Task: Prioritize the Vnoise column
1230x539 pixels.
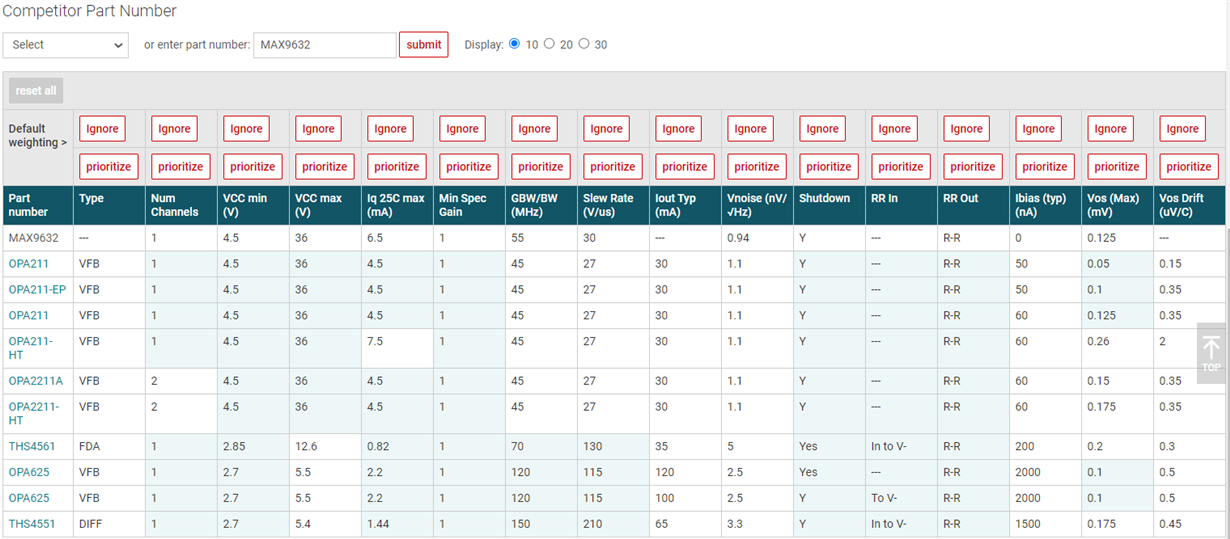Action: click(756, 167)
